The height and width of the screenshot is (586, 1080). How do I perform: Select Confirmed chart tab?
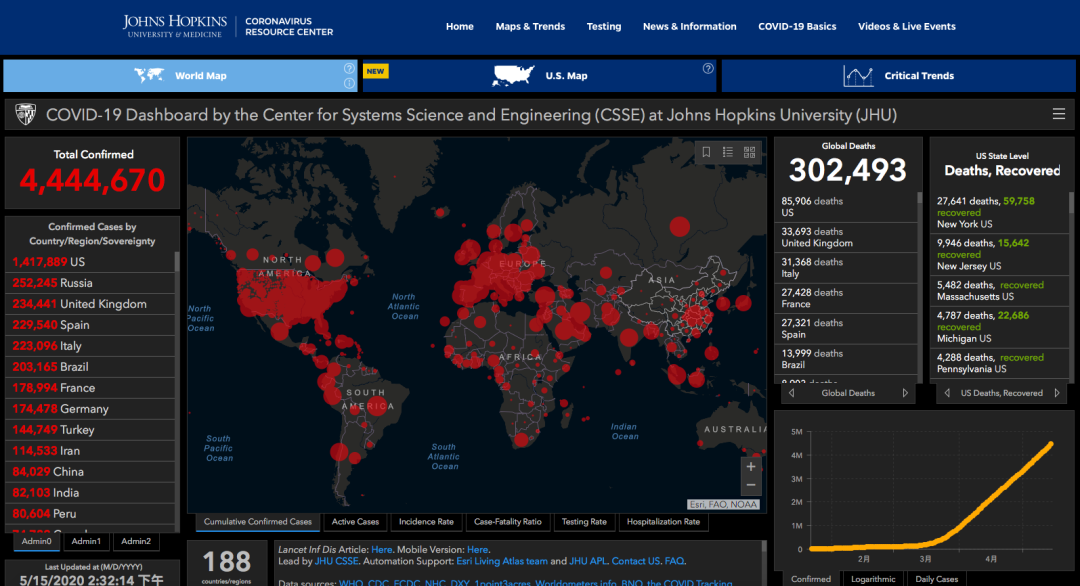click(x=811, y=579)
